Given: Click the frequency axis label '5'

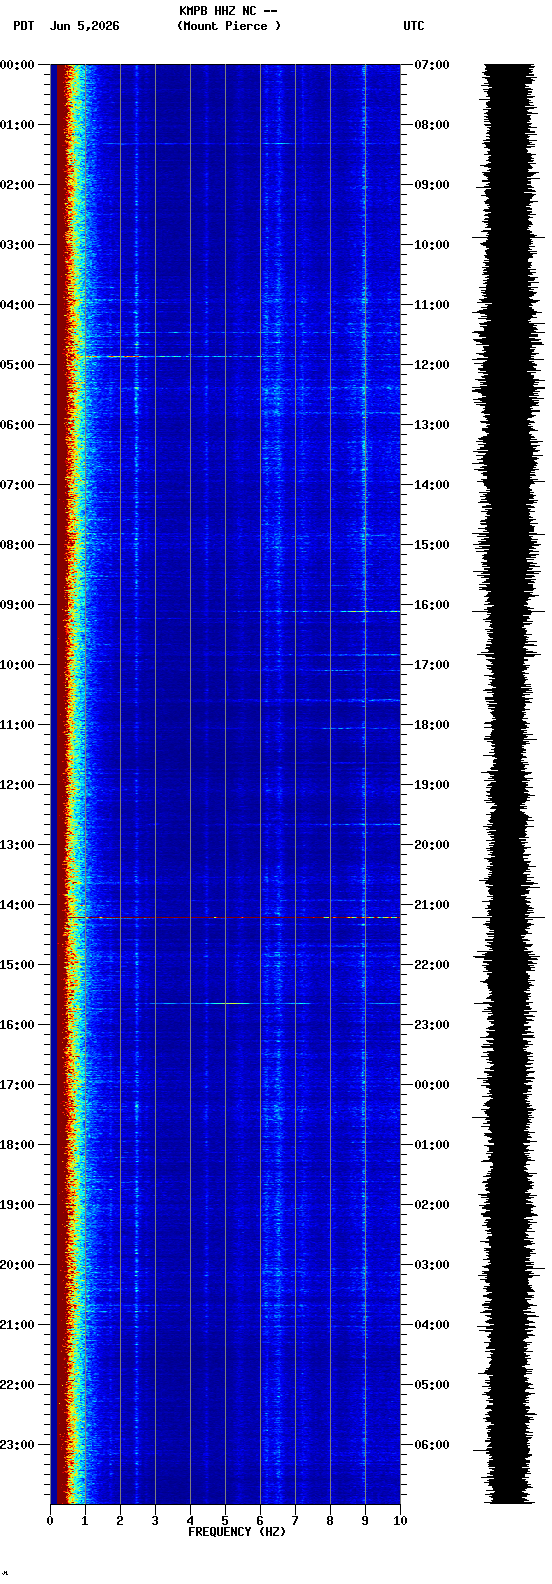Looking at the screenshot, I should 225,1521.
